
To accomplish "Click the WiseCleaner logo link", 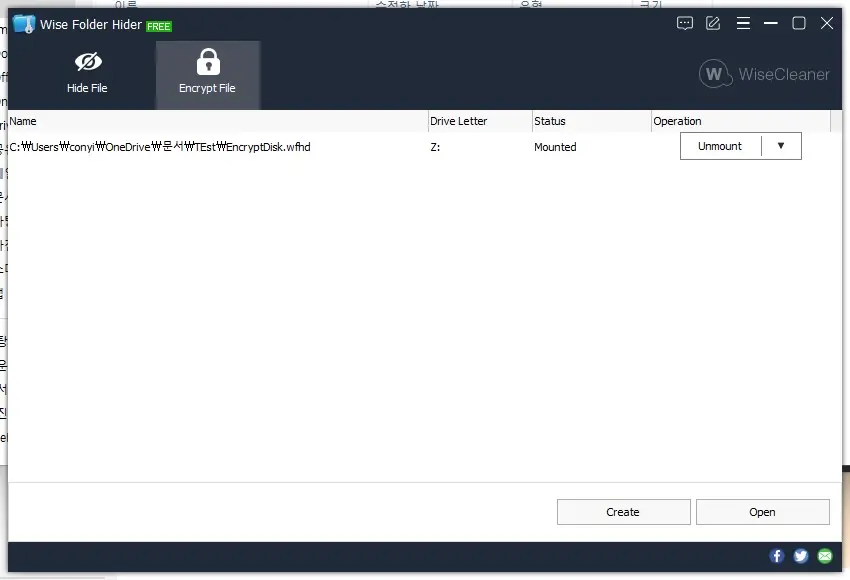I will coord(764,74).
